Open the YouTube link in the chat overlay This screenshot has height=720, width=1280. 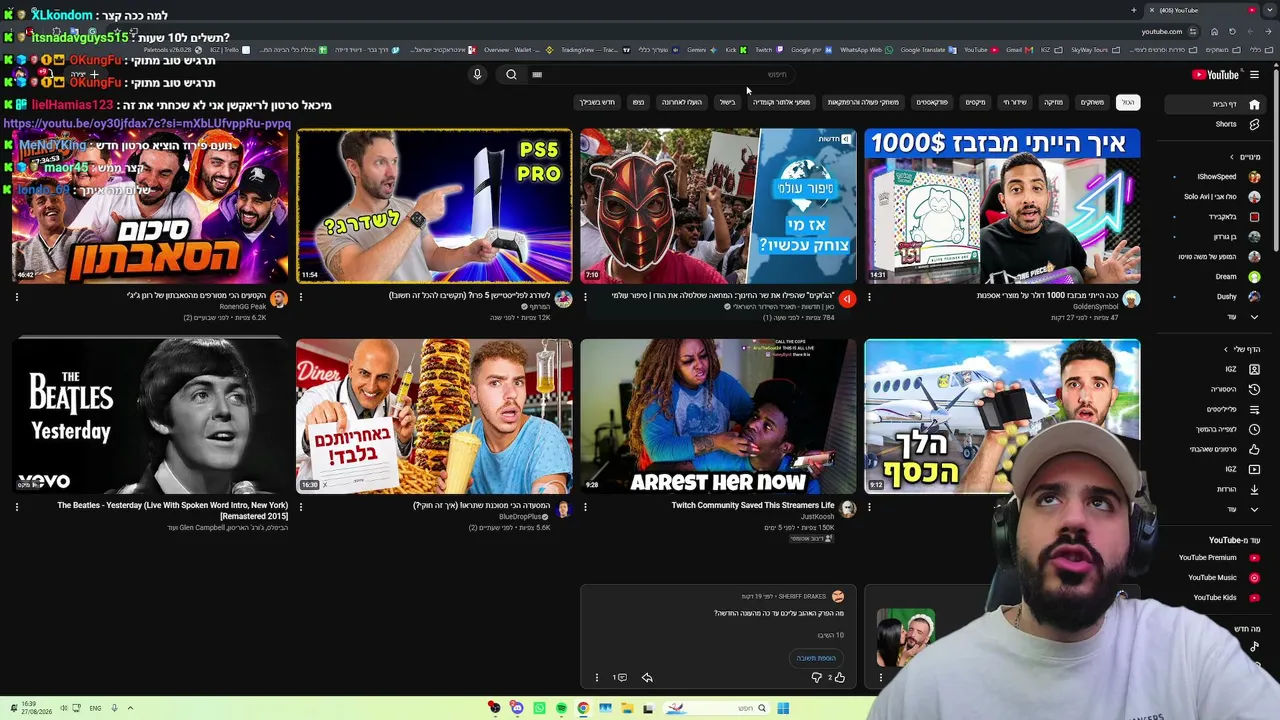click(147, 124)
